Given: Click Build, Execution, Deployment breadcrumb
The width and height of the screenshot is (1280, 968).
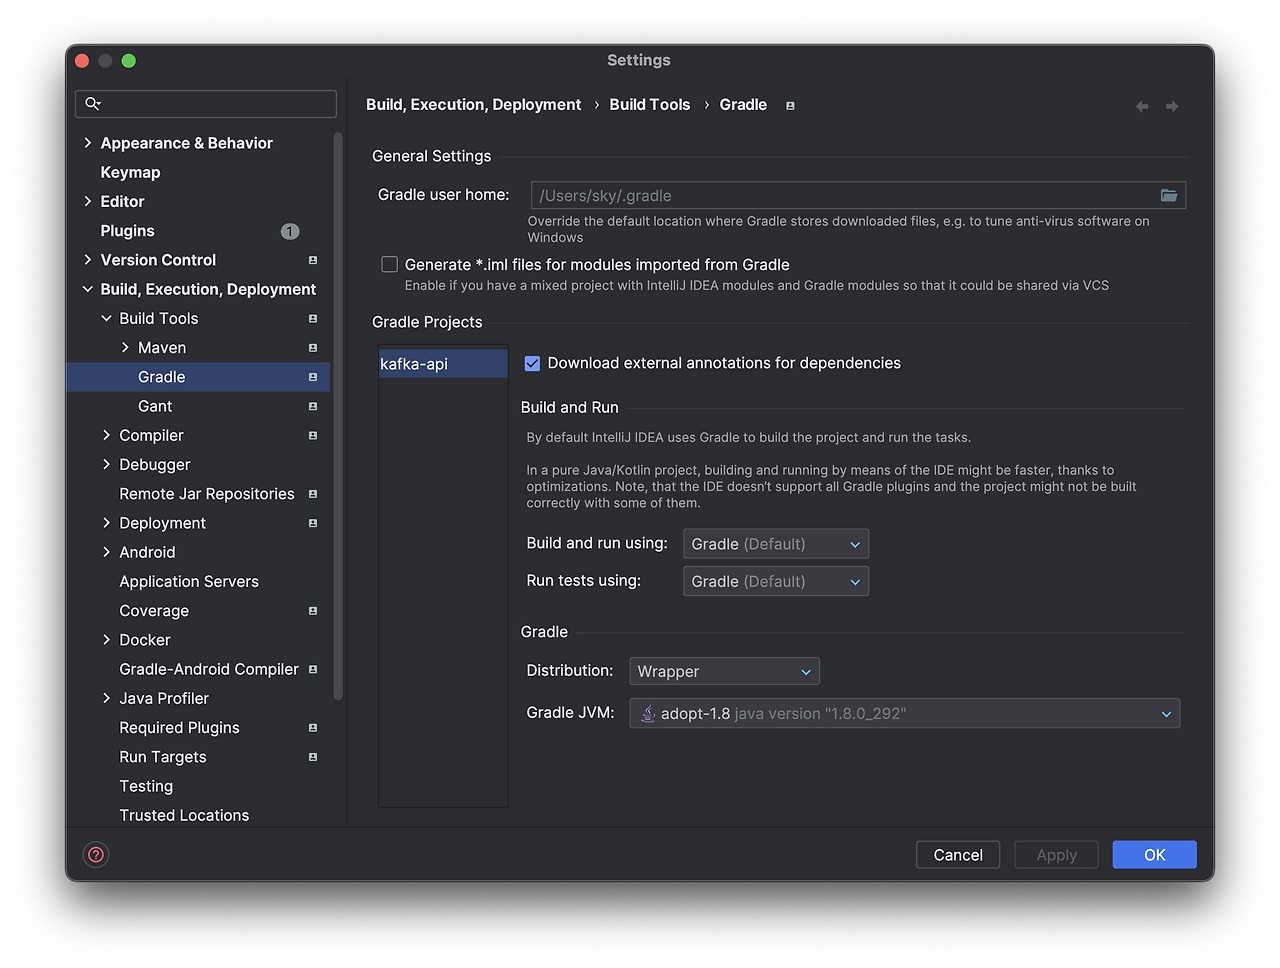Looking at the screenshot, I should pyautogui.click(x=473, y=105).
